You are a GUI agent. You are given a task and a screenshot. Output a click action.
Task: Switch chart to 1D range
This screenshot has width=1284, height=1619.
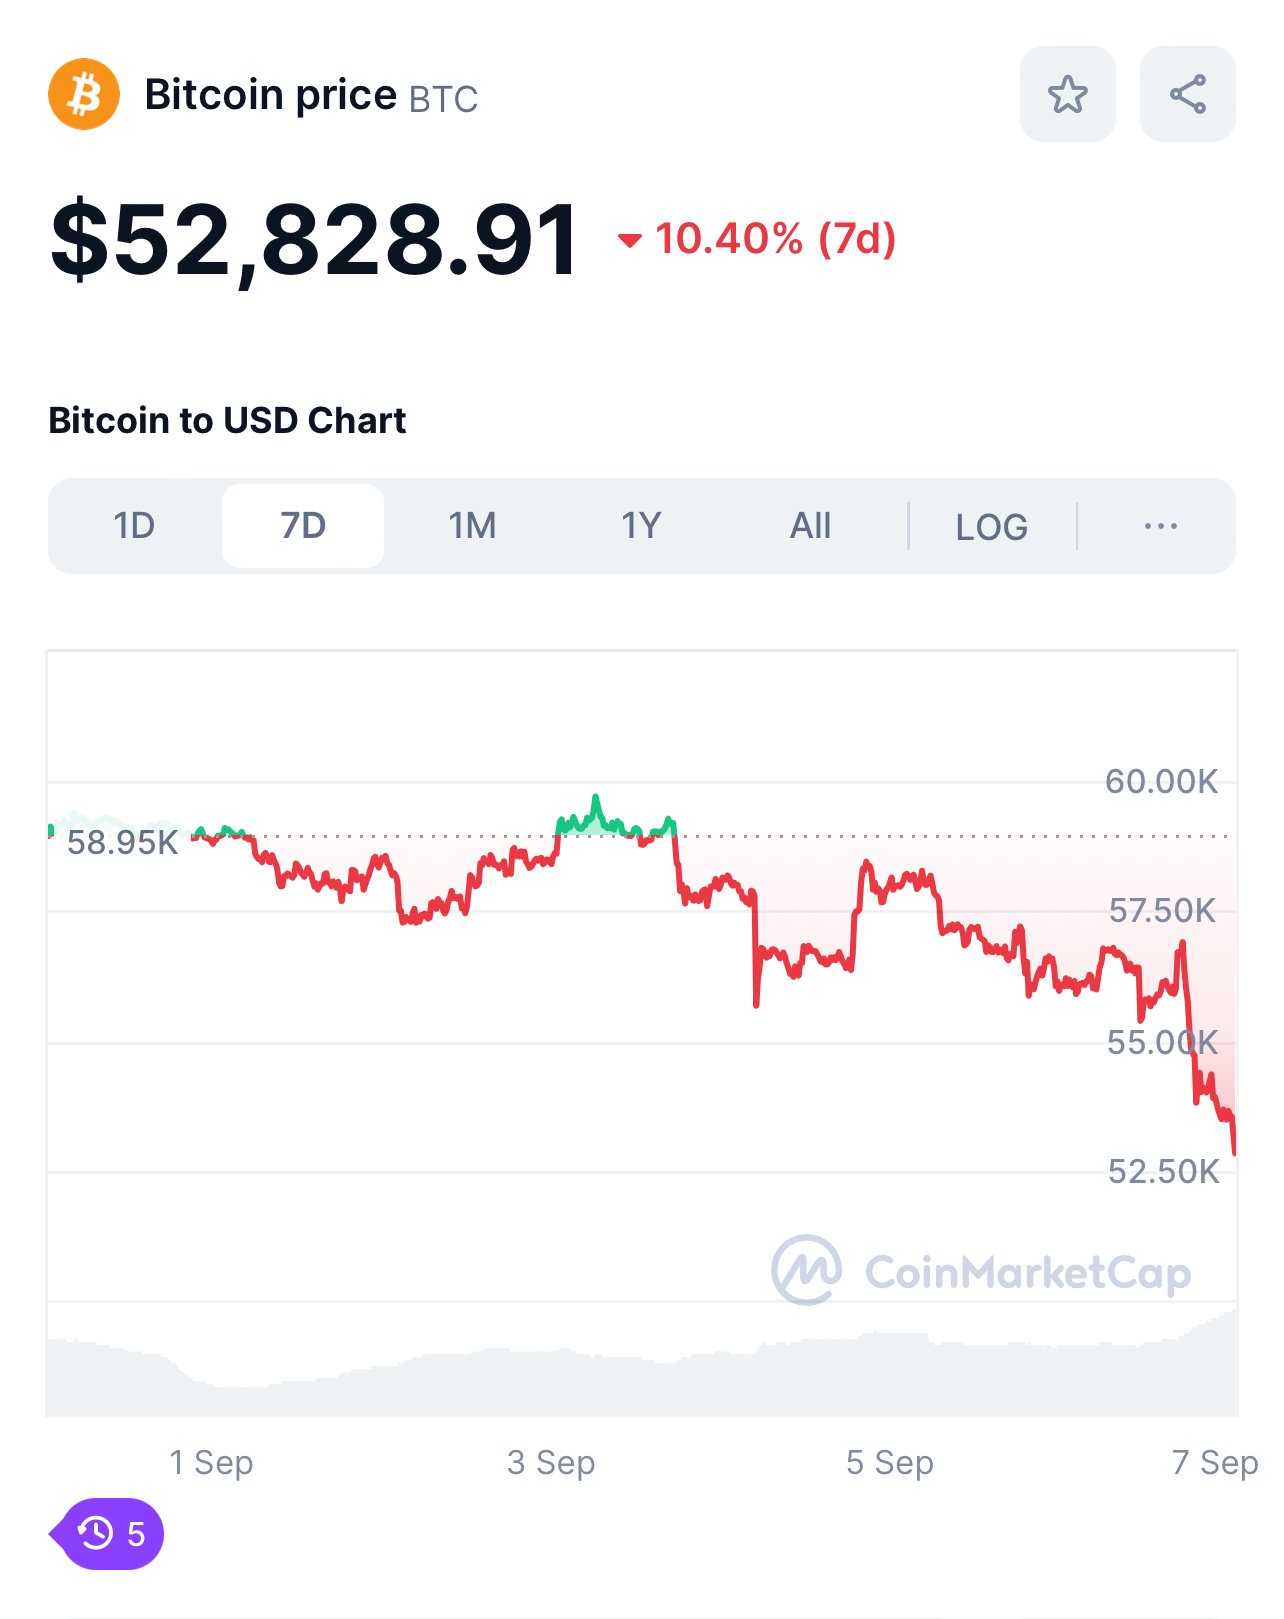click(x=134, y=526)
